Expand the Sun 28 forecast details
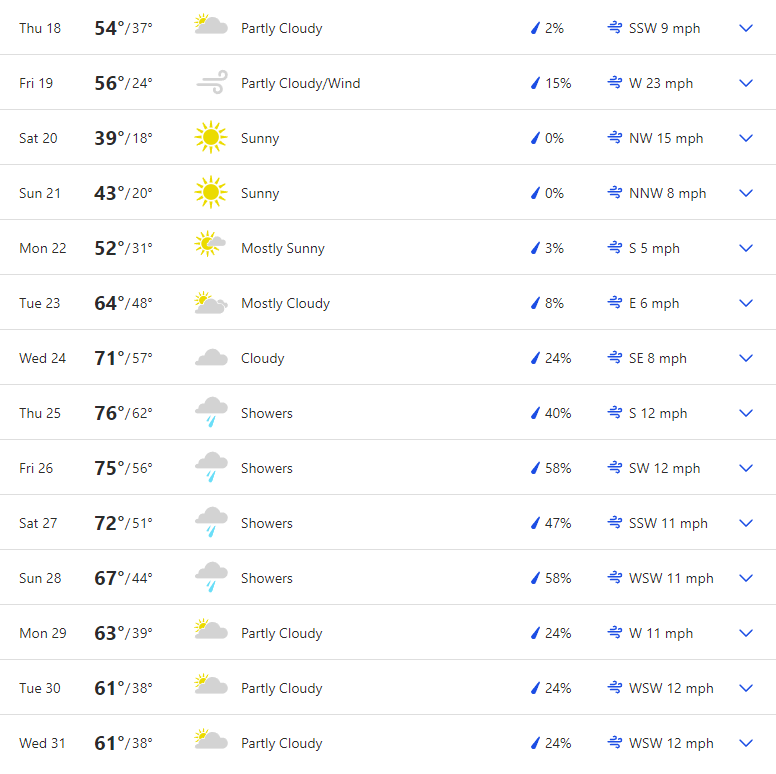The image size is (776, 774). [746, 578]
